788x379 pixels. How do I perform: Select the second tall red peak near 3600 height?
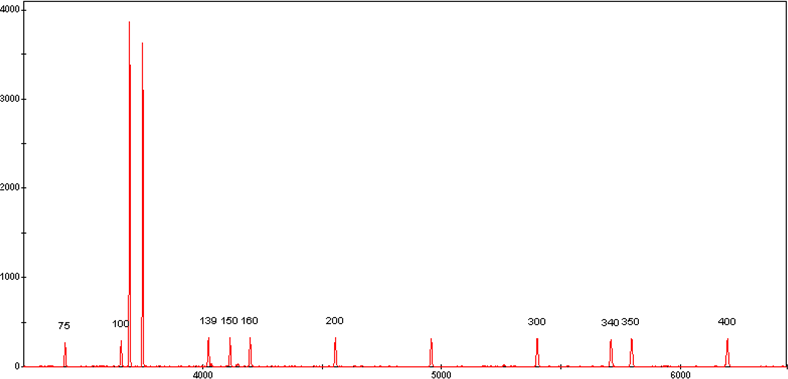coord(143,204)
